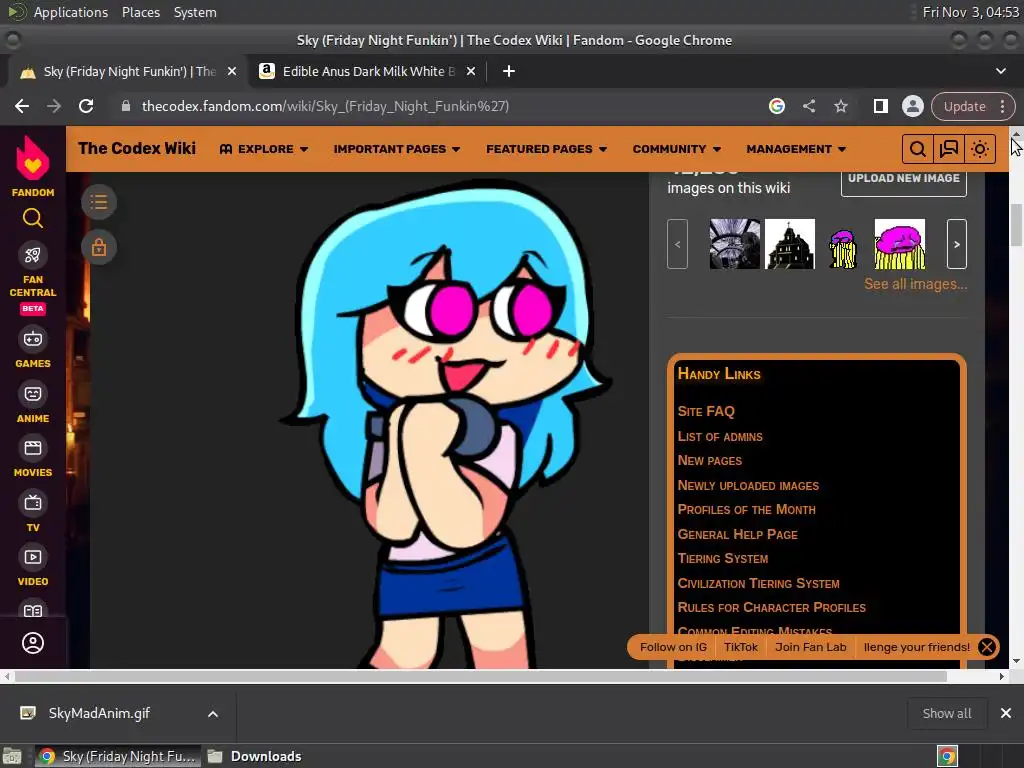Open List of Admins link

point(720,436)
